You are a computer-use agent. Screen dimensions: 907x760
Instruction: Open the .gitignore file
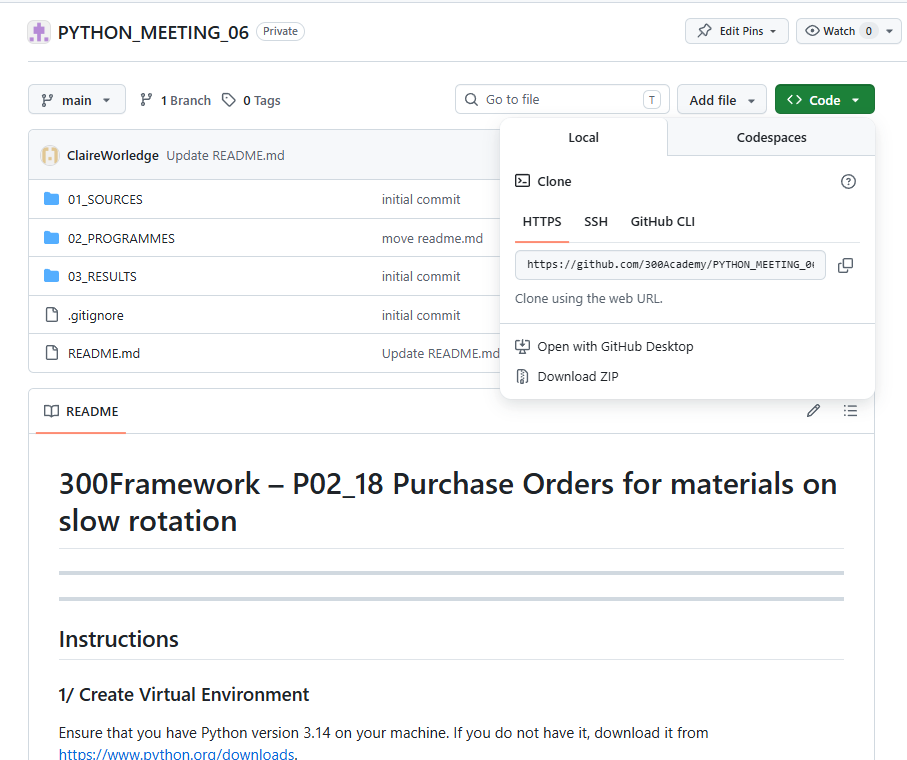click(96, 315)
